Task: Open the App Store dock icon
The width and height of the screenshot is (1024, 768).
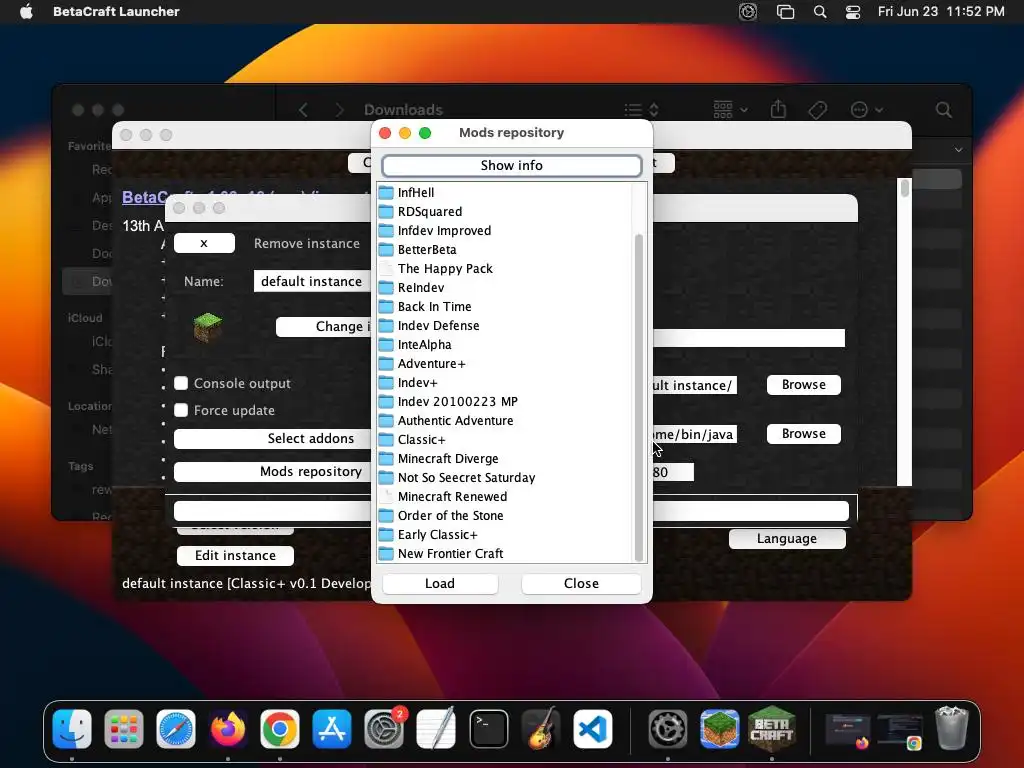Action: click(332, 729)
